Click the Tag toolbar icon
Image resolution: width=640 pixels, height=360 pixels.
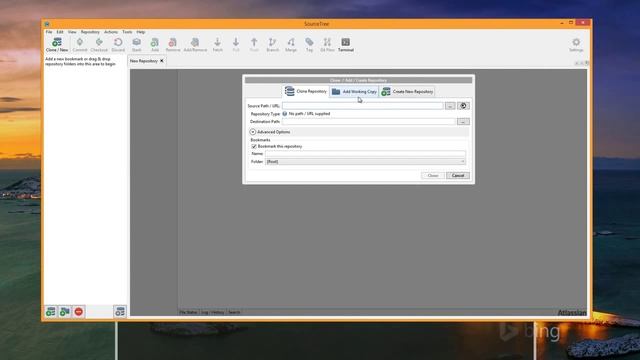click(309, 44)
